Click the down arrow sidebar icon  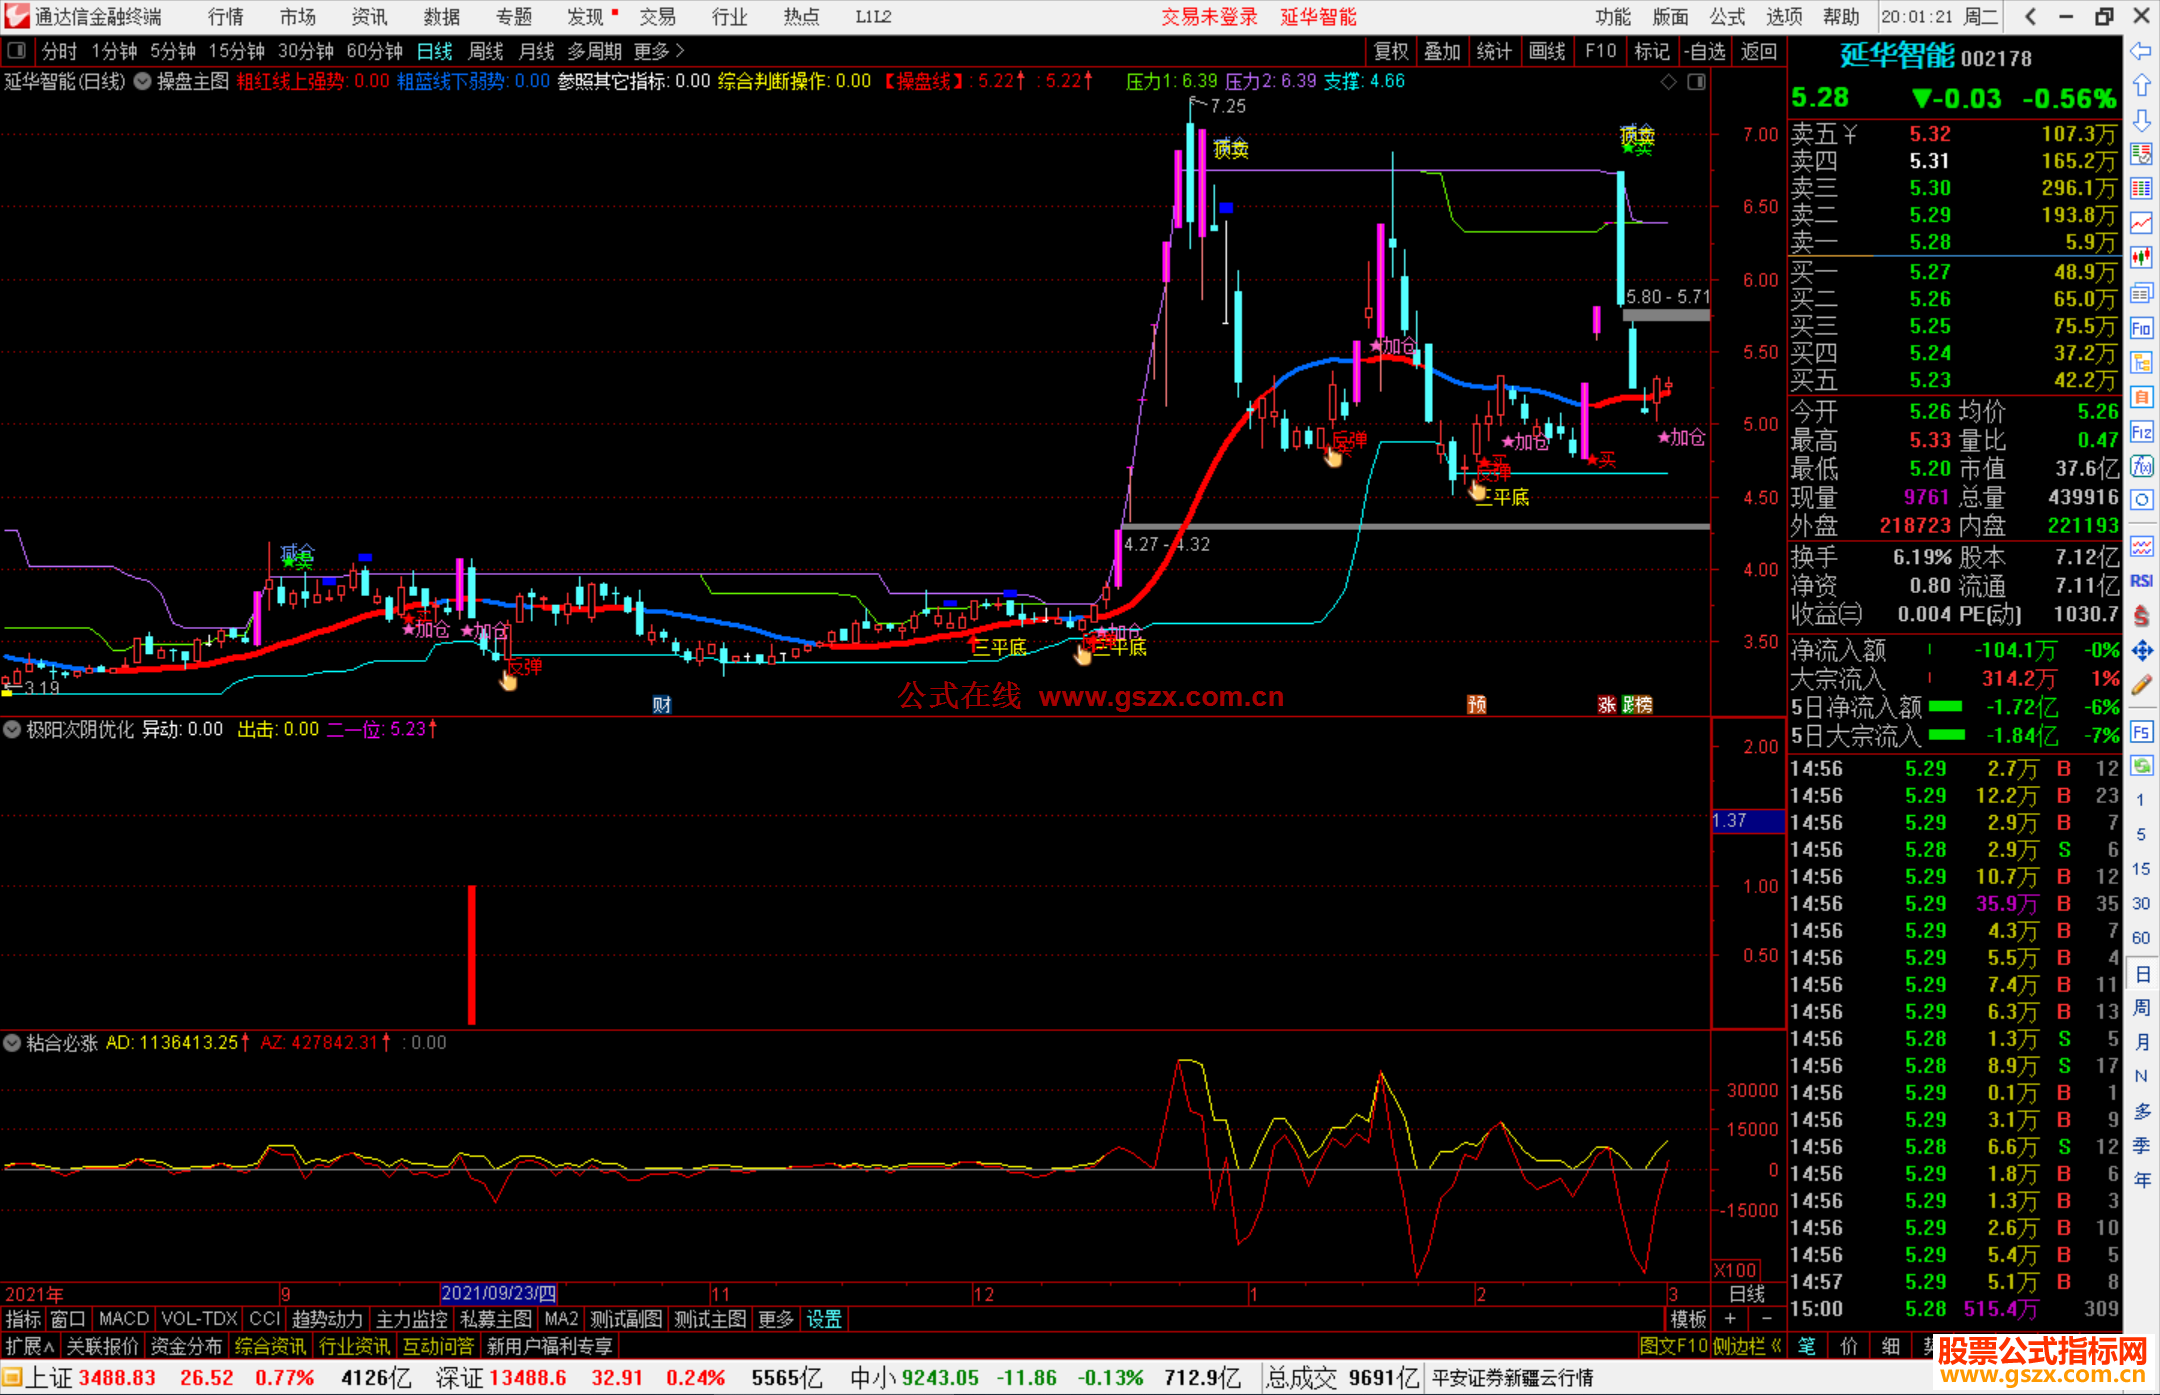[2141, 120]
